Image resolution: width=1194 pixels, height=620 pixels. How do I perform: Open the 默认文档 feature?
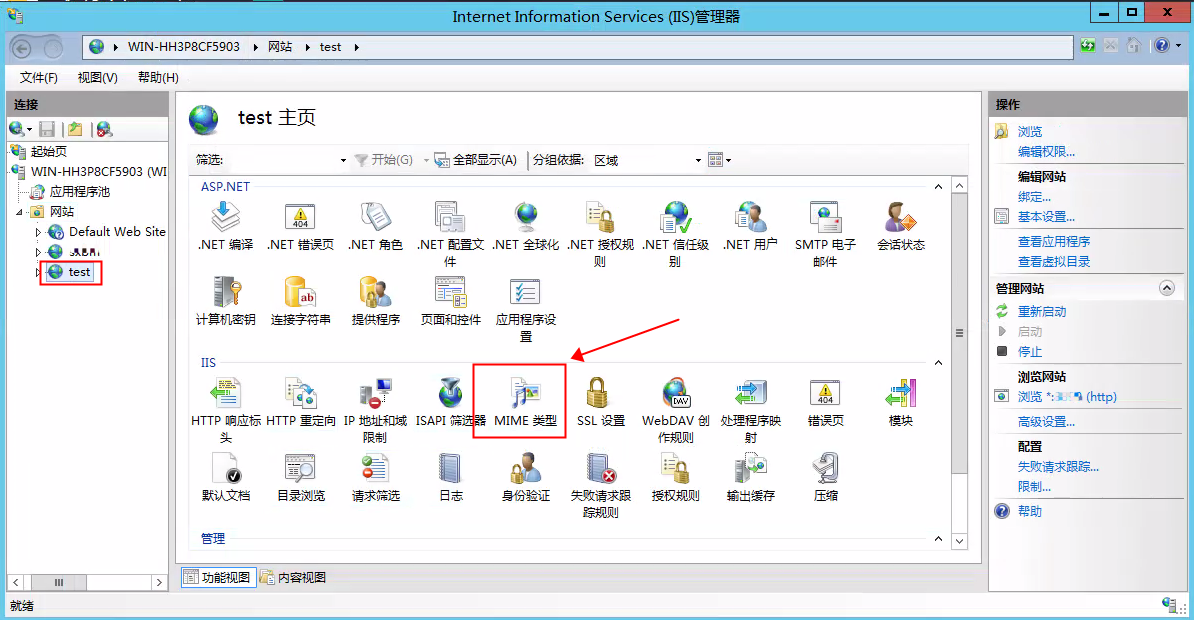tap(225, 473)
